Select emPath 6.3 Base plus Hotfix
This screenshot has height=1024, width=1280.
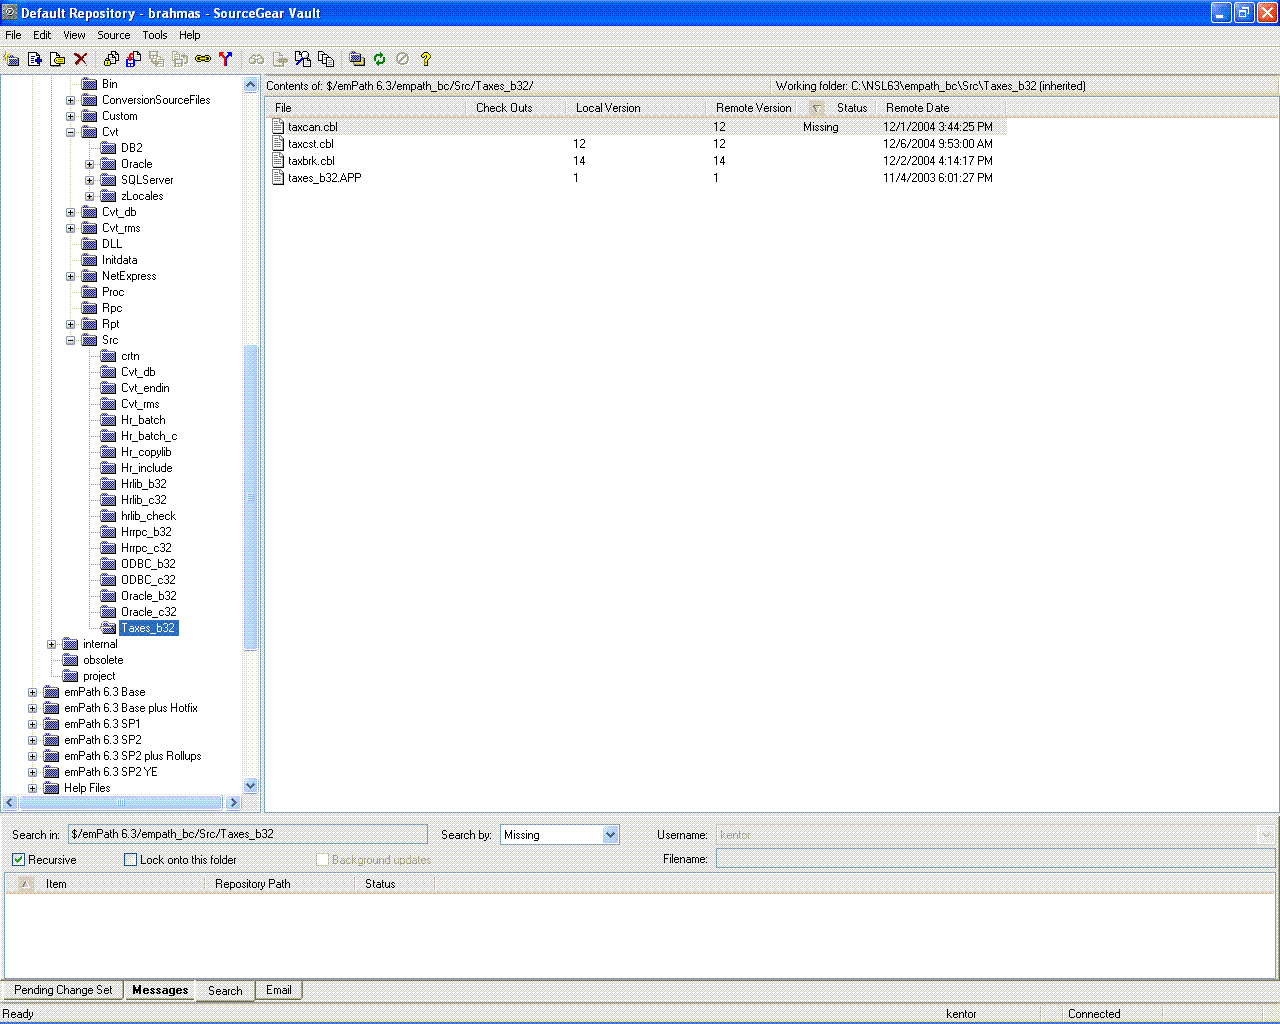(x=131, y=708)
